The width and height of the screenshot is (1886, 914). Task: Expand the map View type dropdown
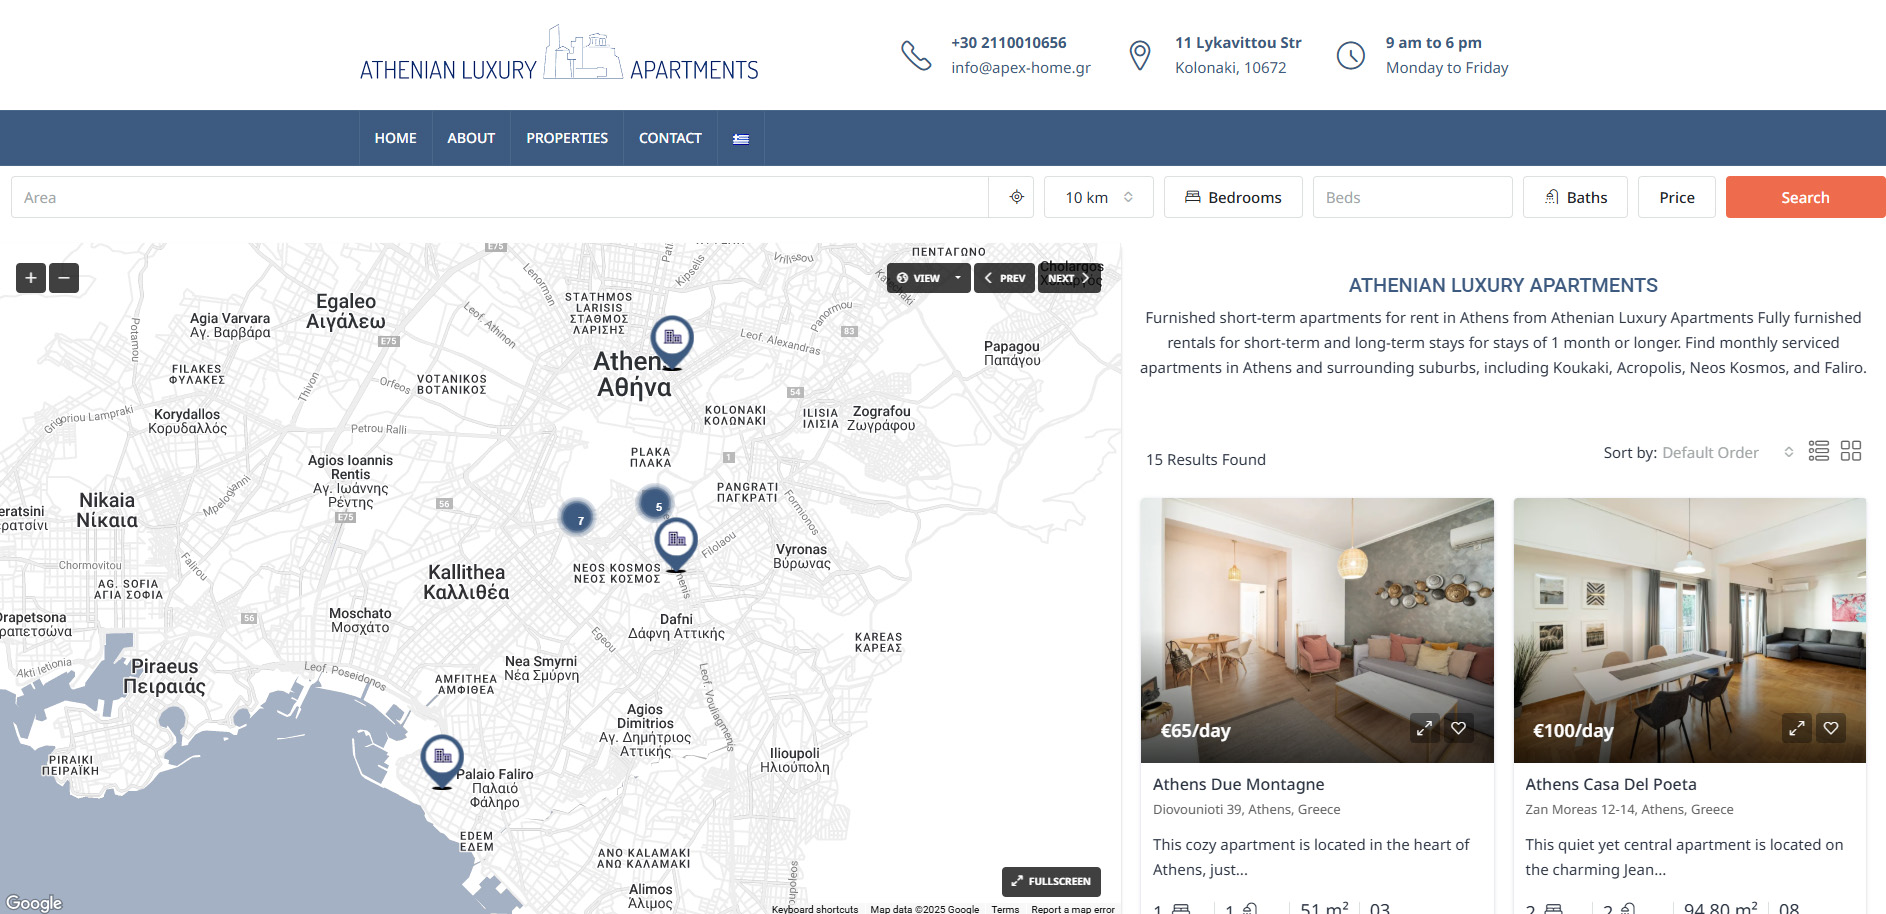[928, 278]
